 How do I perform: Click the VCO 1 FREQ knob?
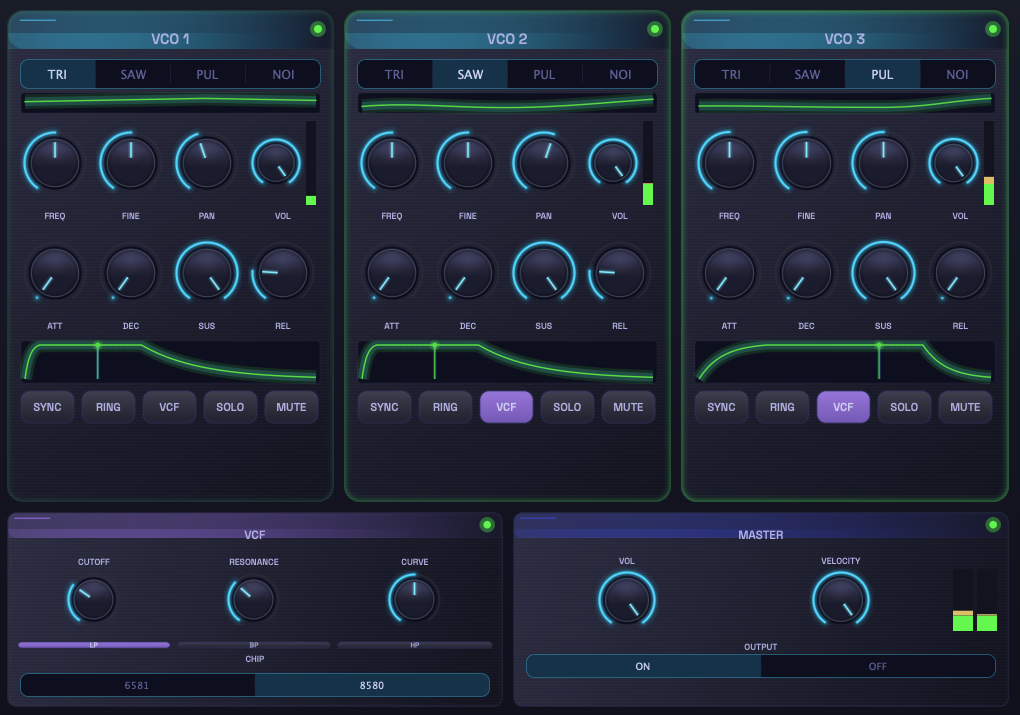point(55,162)
